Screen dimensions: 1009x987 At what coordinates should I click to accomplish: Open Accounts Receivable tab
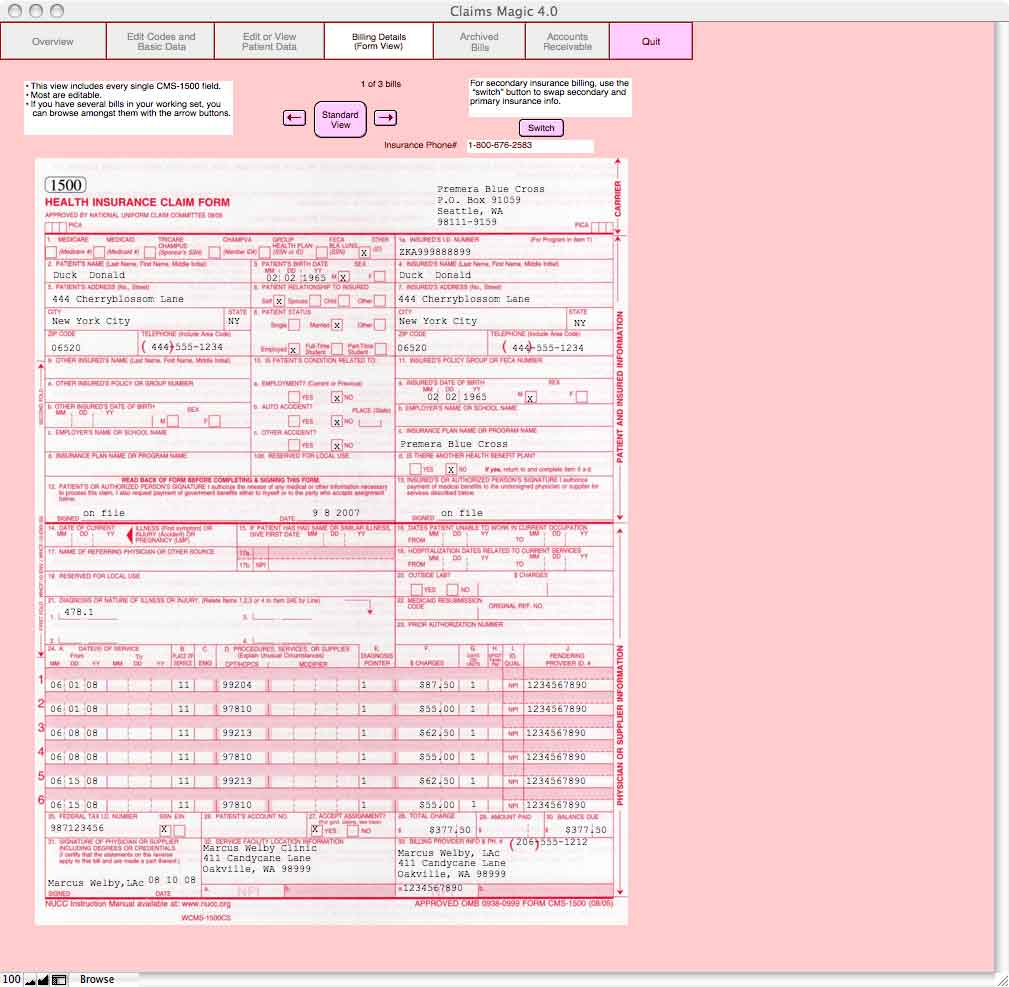tap(568, 41)
